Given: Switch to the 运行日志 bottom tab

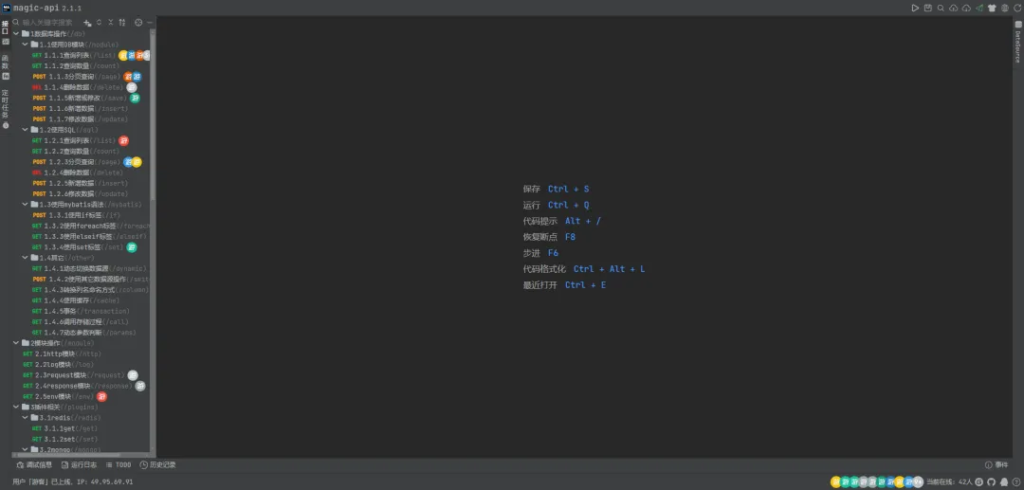Looking at the screenshot, I should 80,465.
